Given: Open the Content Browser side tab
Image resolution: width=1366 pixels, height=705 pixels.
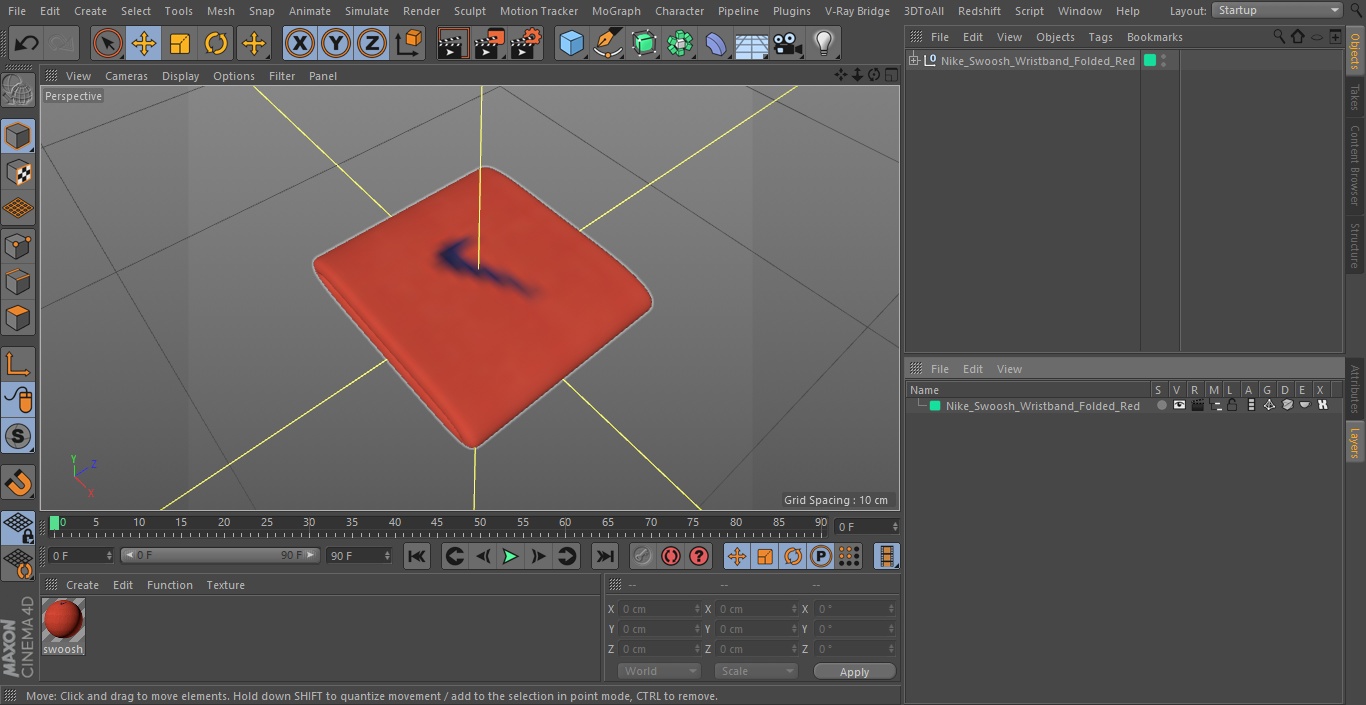Looking at the screenshot, I should (1355, 165).
